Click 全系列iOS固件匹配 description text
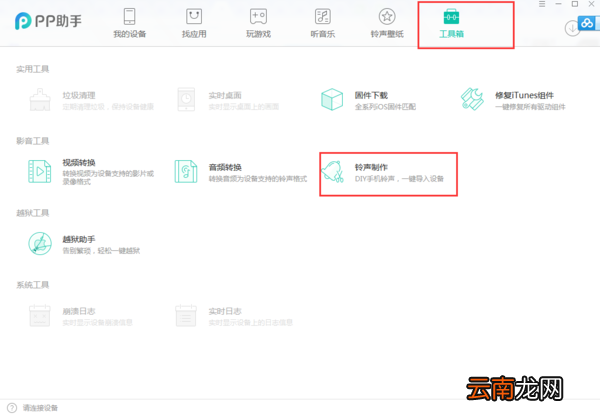Screen dimensions: 600x417 tap(385, 107)
